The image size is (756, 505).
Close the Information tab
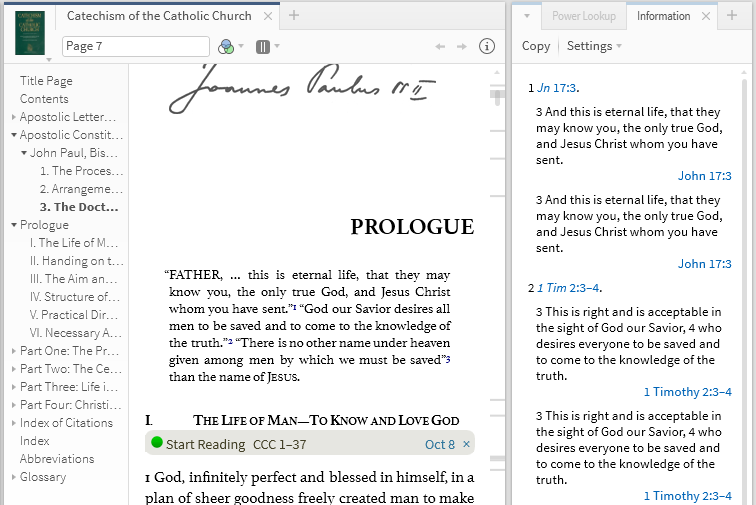[706, 16]
